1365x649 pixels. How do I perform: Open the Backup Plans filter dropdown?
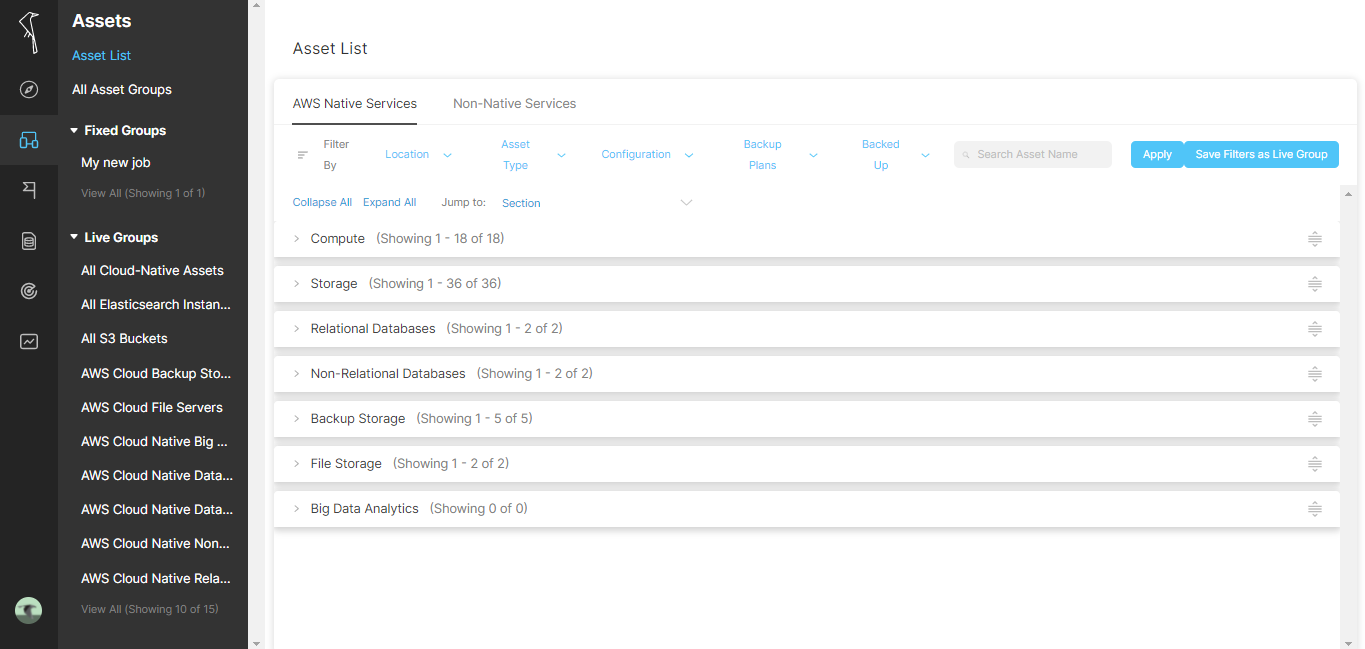(780, 155)
